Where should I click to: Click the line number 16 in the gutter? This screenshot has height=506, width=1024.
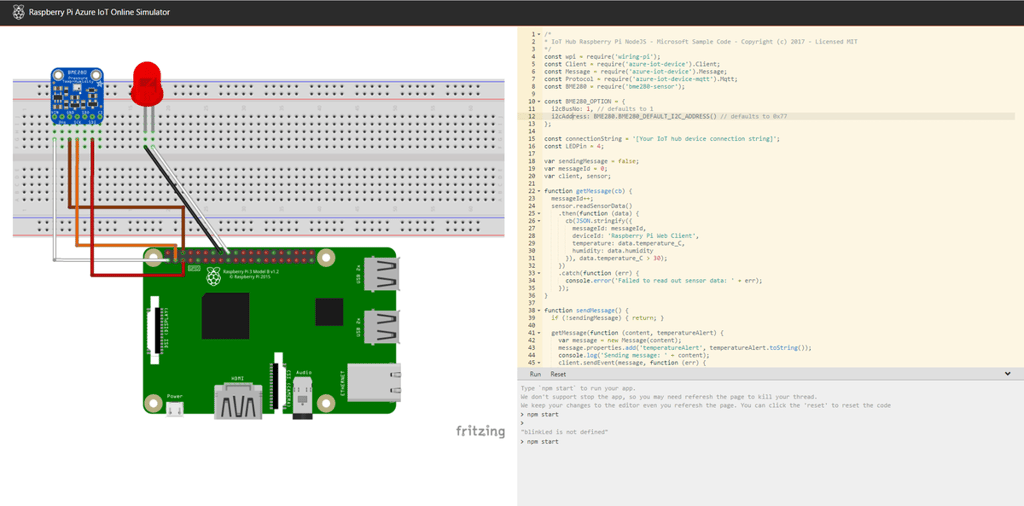click(x=533, y=146)
